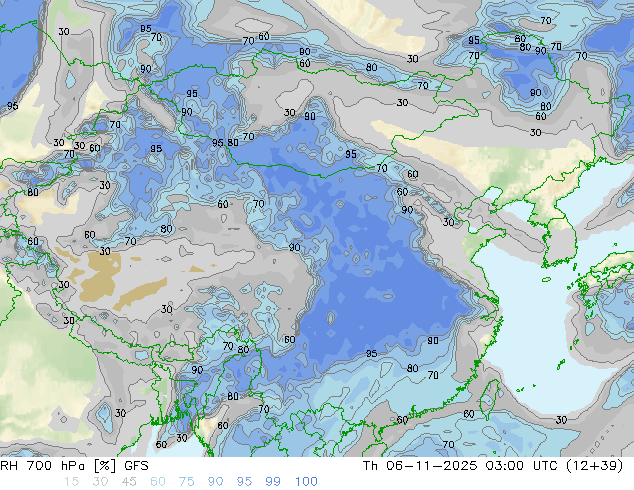Click the 100 value in the color legend
The image size is (634, 490).
[306, 482]
